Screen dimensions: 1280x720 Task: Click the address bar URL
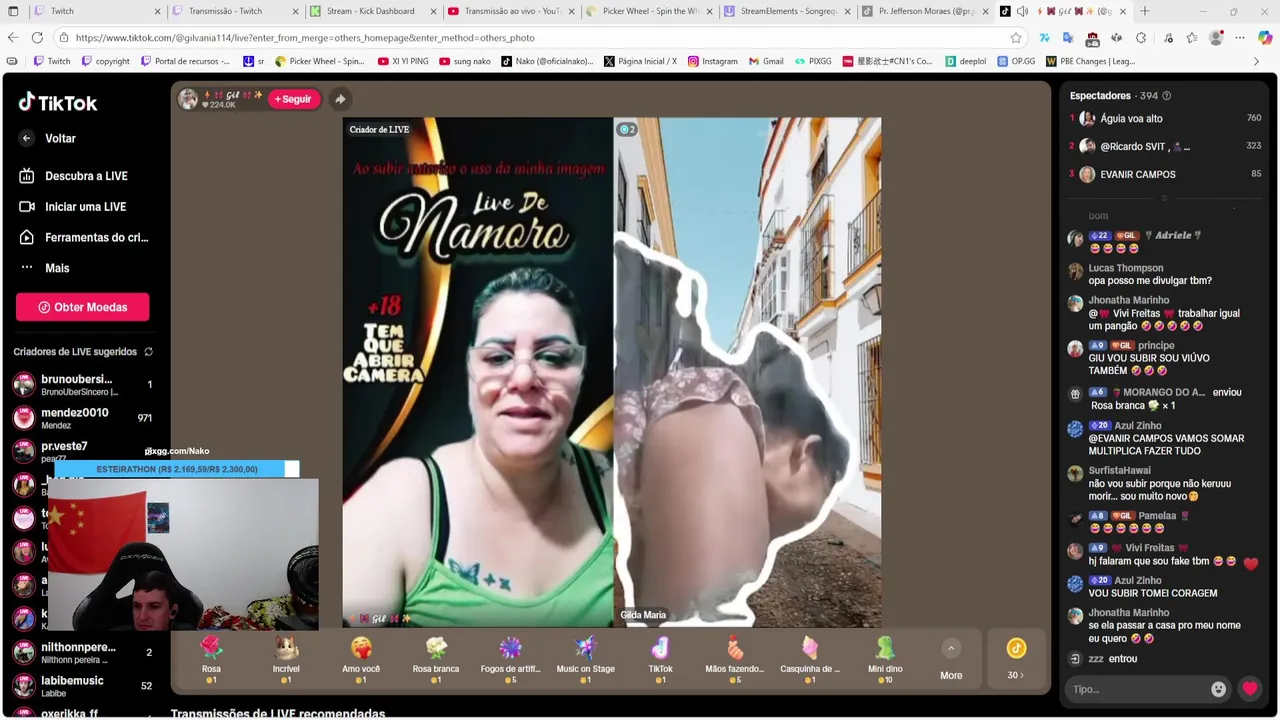[x=305, y=37]
